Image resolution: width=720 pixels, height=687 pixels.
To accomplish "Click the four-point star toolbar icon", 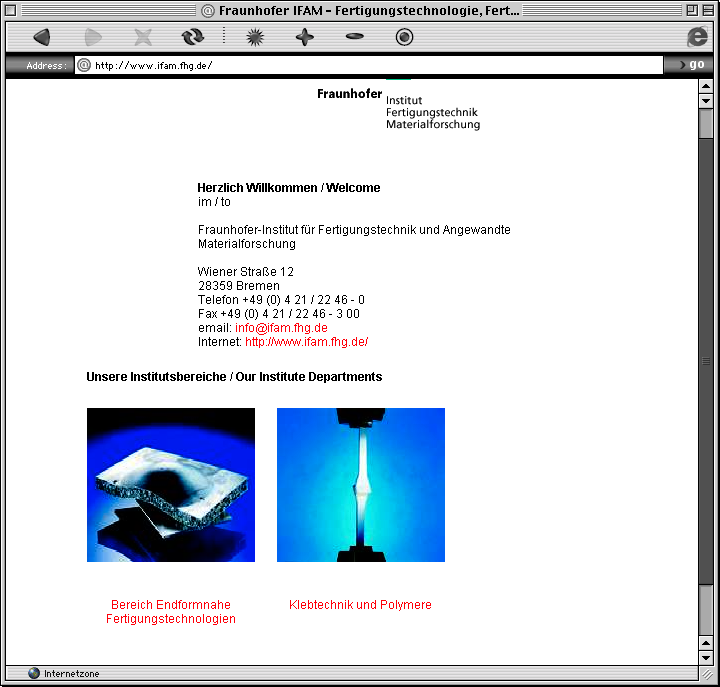I will [x=305, y=37].
